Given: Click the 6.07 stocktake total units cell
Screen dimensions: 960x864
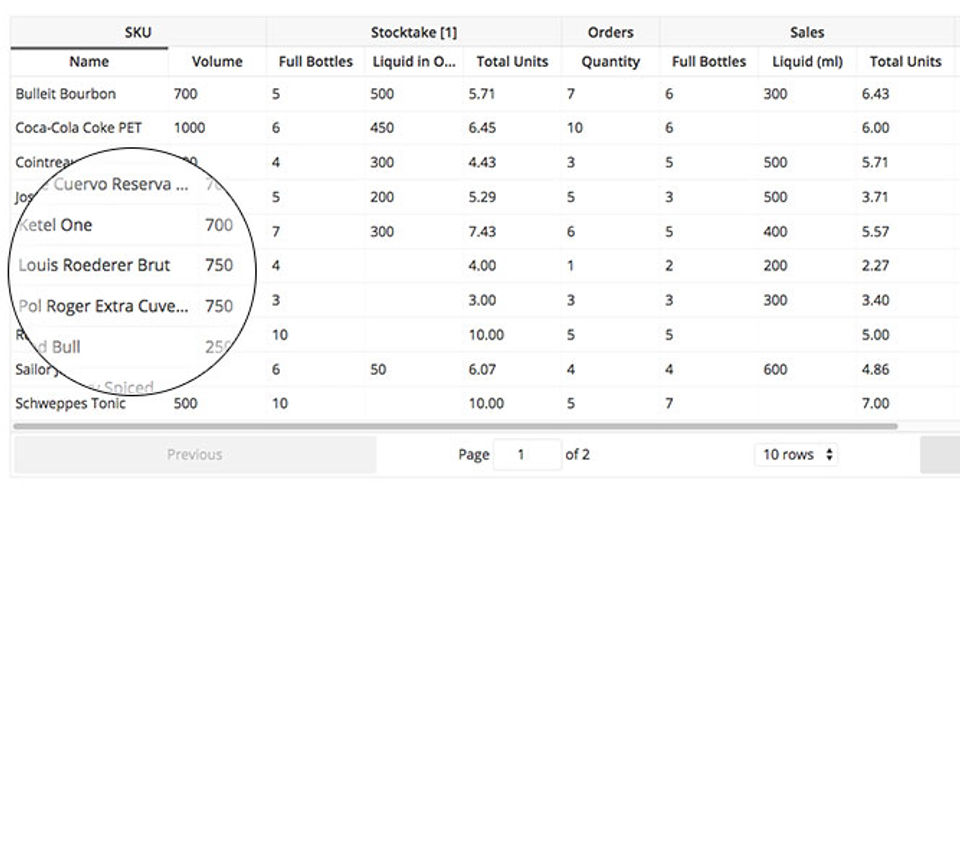Looking at the screenshot, I should 482,369.
